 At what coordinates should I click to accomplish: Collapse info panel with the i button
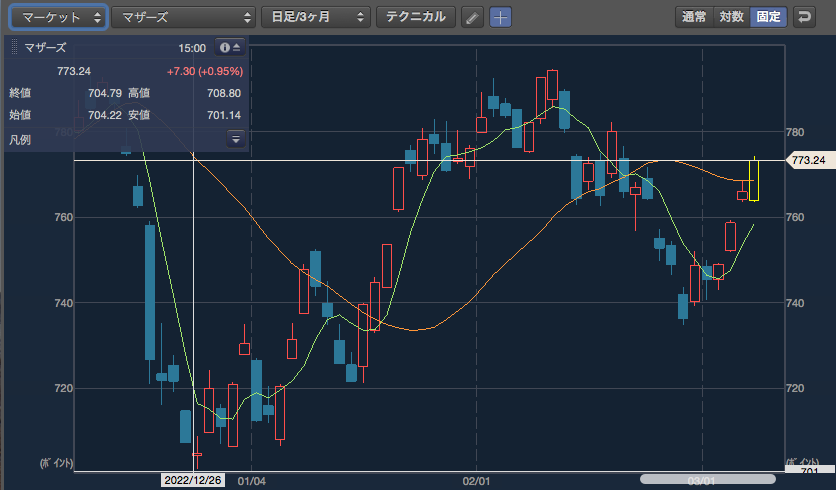pos(230,47)
